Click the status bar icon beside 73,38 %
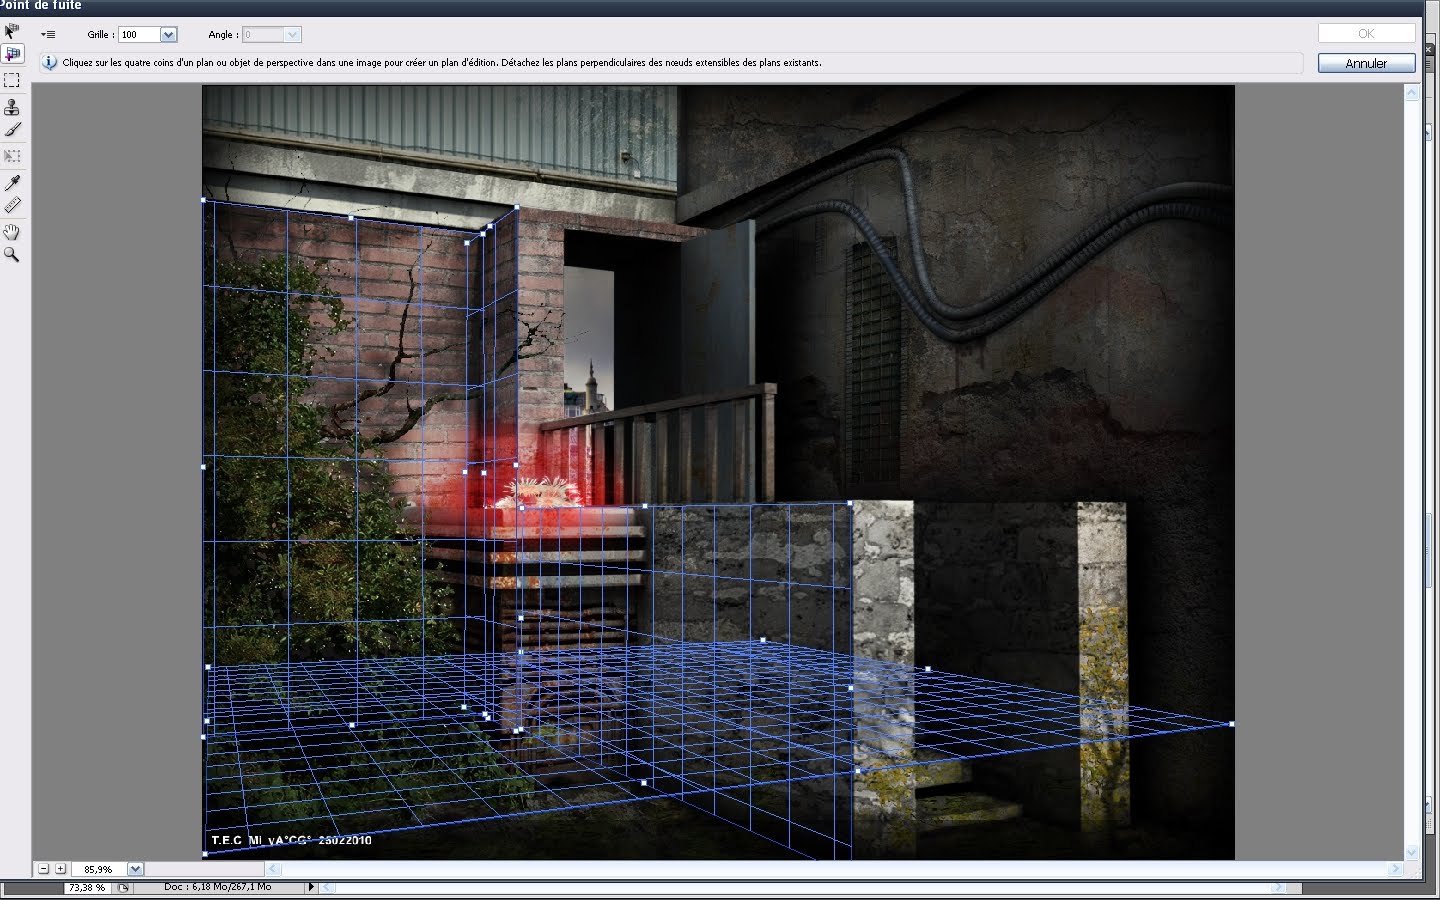Screen dimensions: 1440x900 tap(123, 887)
